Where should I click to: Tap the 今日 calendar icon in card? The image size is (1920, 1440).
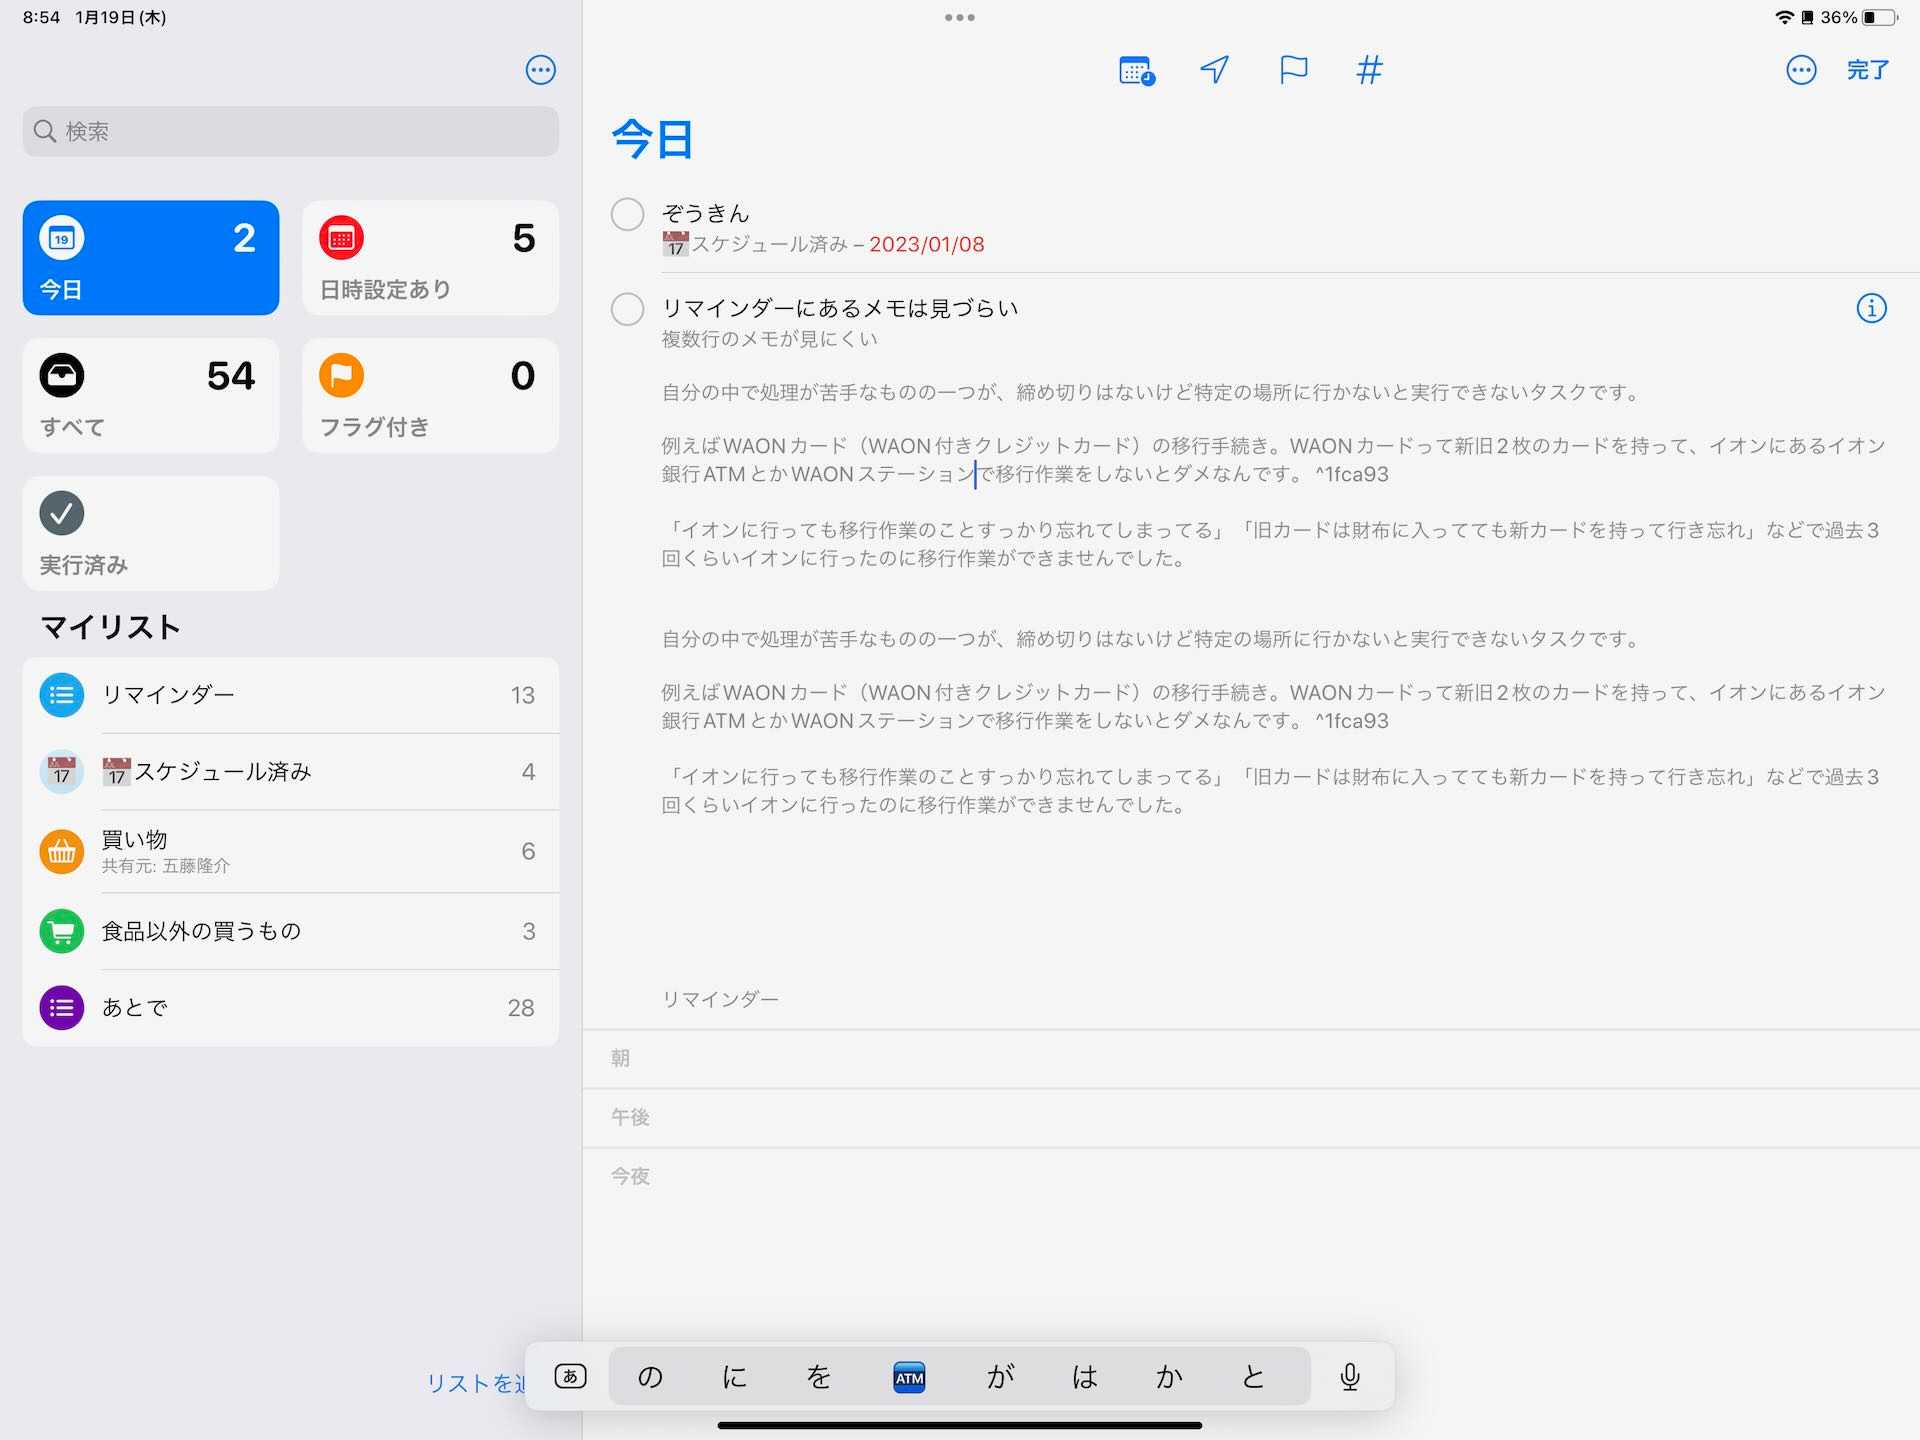(x=62, y=238)
